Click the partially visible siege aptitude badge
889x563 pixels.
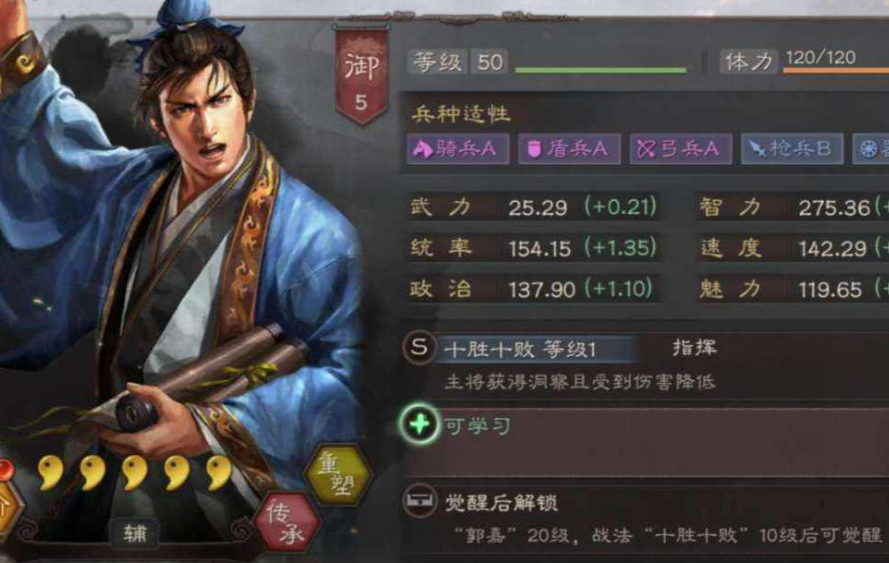(x=871, y=149)
